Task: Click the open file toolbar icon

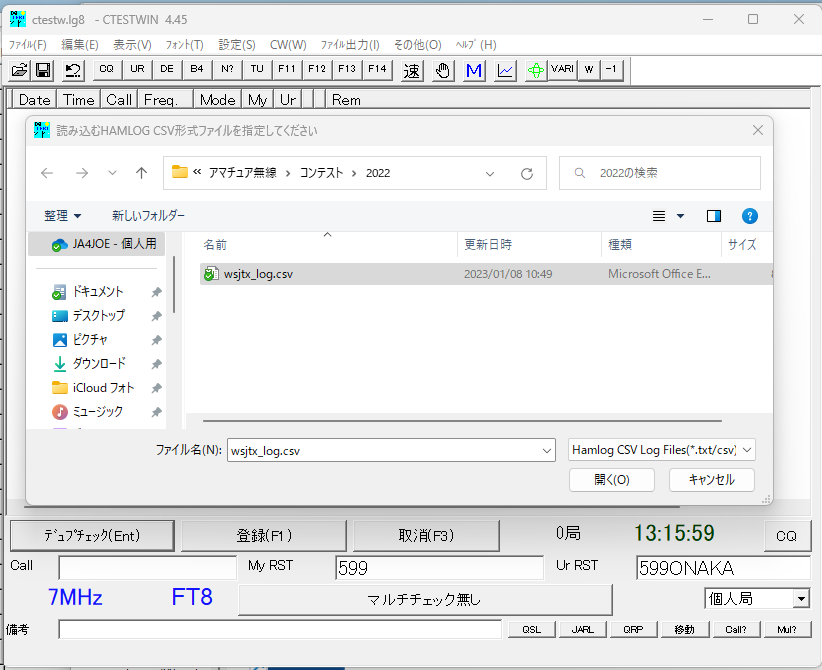Action: [x=19, y=70]
